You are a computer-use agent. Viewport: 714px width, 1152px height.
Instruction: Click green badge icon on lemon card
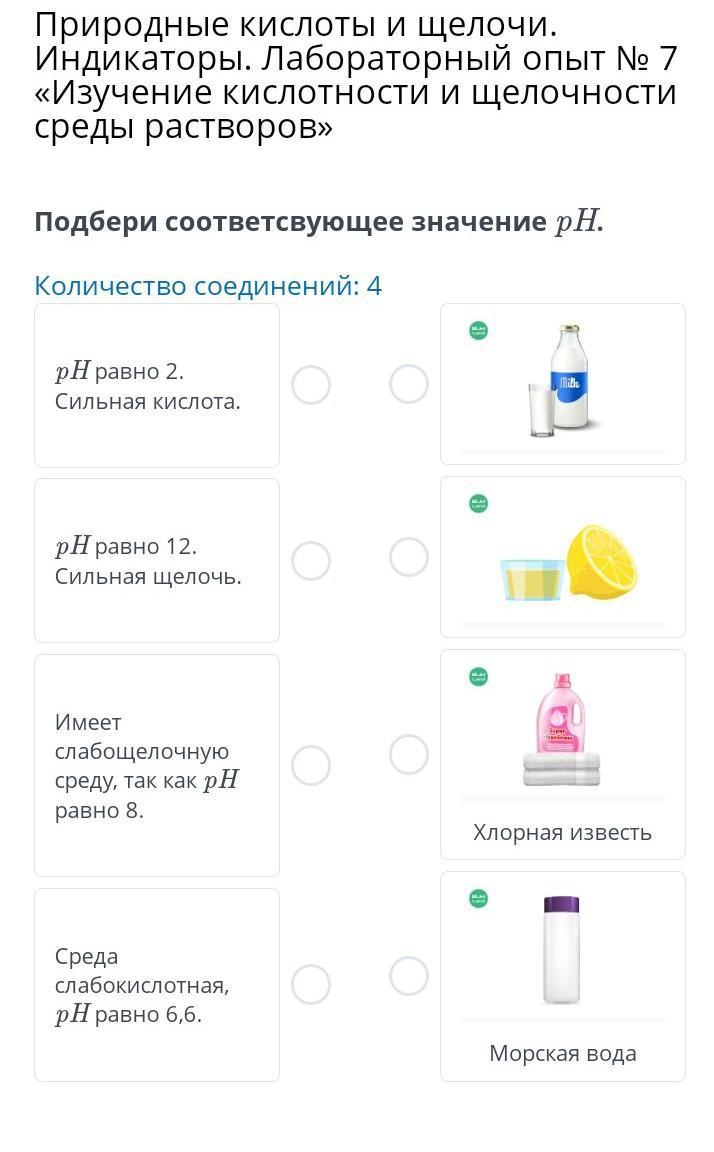click(479, 503)
